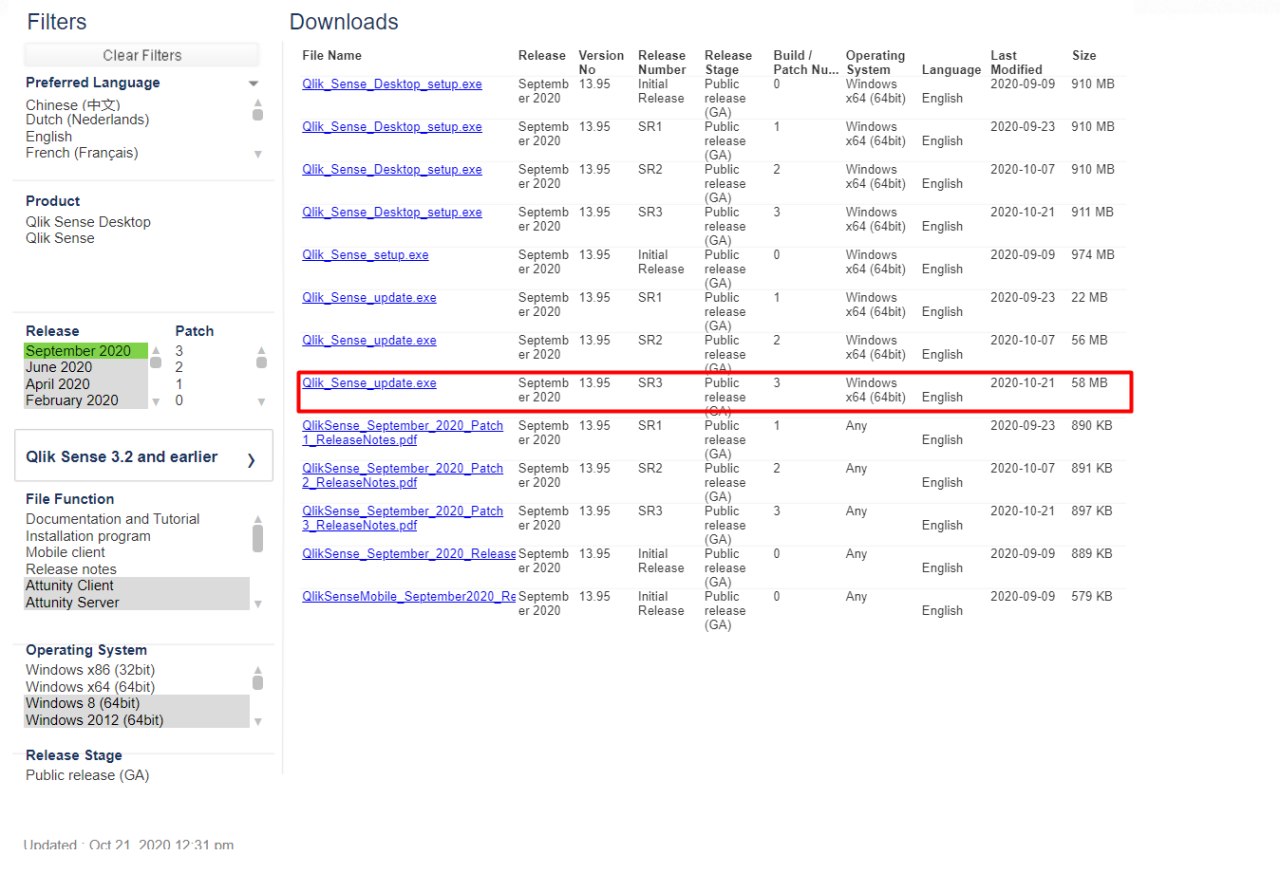Click the Preferred Language list's scroll-up arrow
The width and height of the screenshot is (1280, 892).
coord(258,102)
